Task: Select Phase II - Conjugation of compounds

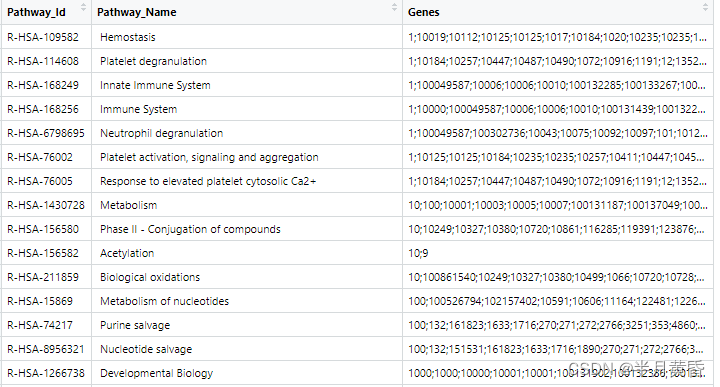Action: click(x=190, y=229)
